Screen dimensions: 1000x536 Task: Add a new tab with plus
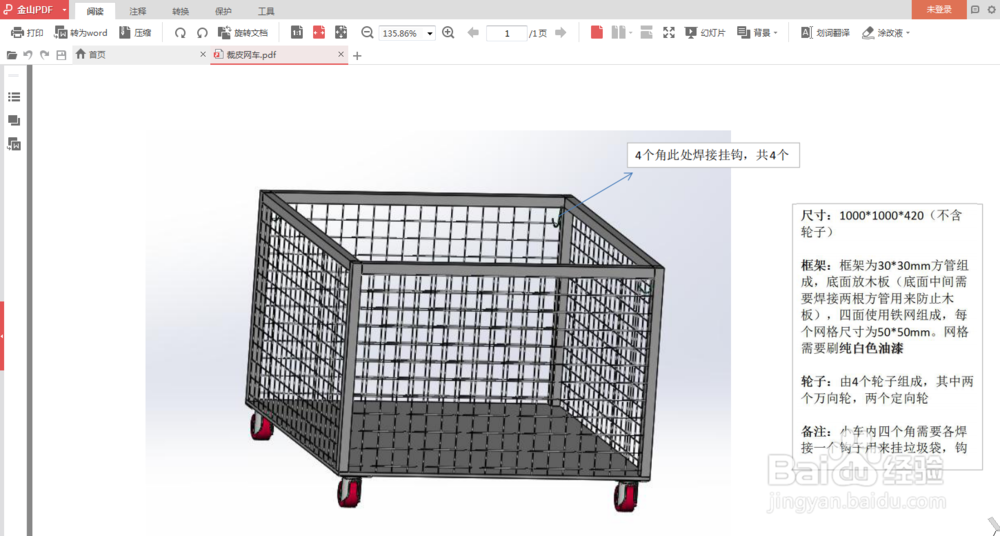(x=357, y=56)
